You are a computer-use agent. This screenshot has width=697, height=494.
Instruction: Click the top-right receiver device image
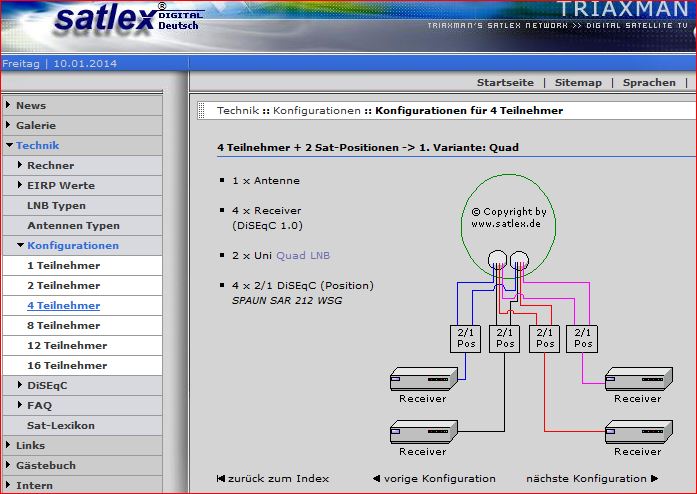point(637,378)
